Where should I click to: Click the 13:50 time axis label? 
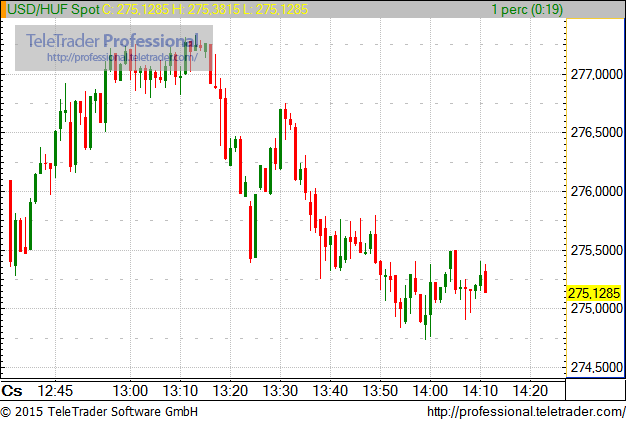[x=380, y=391]
